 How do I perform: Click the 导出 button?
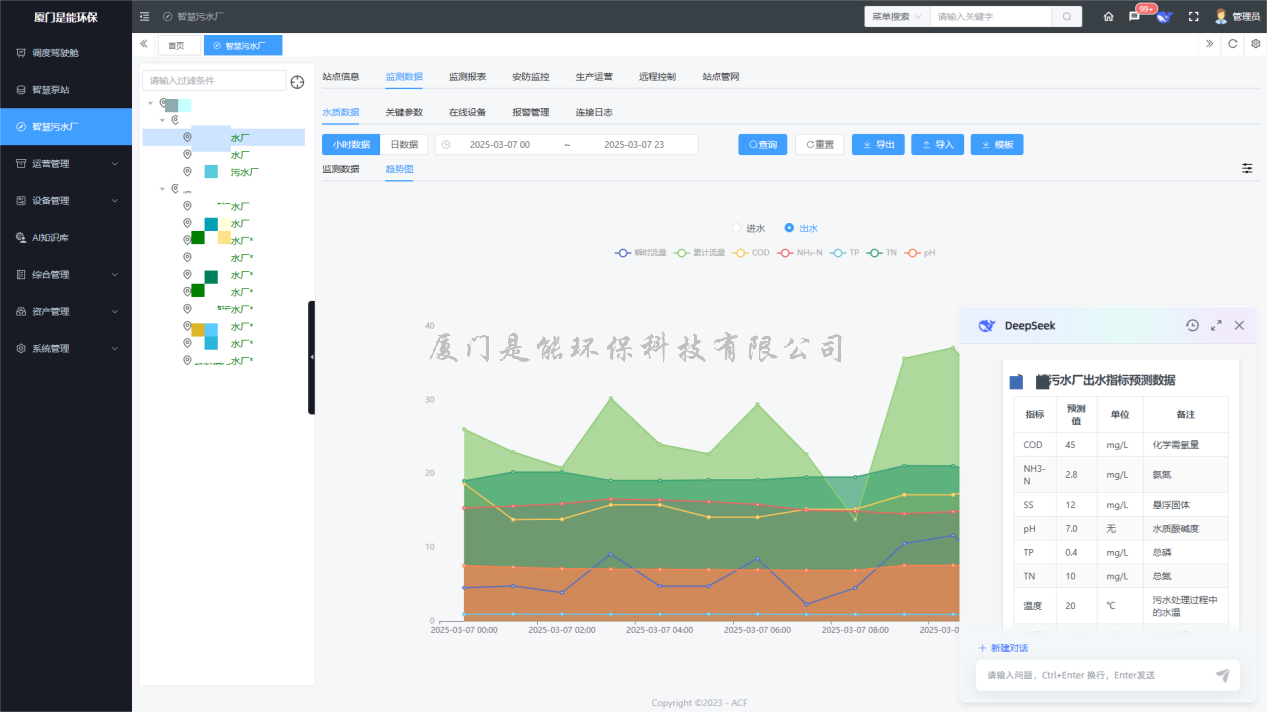click(x=879, y=145)
